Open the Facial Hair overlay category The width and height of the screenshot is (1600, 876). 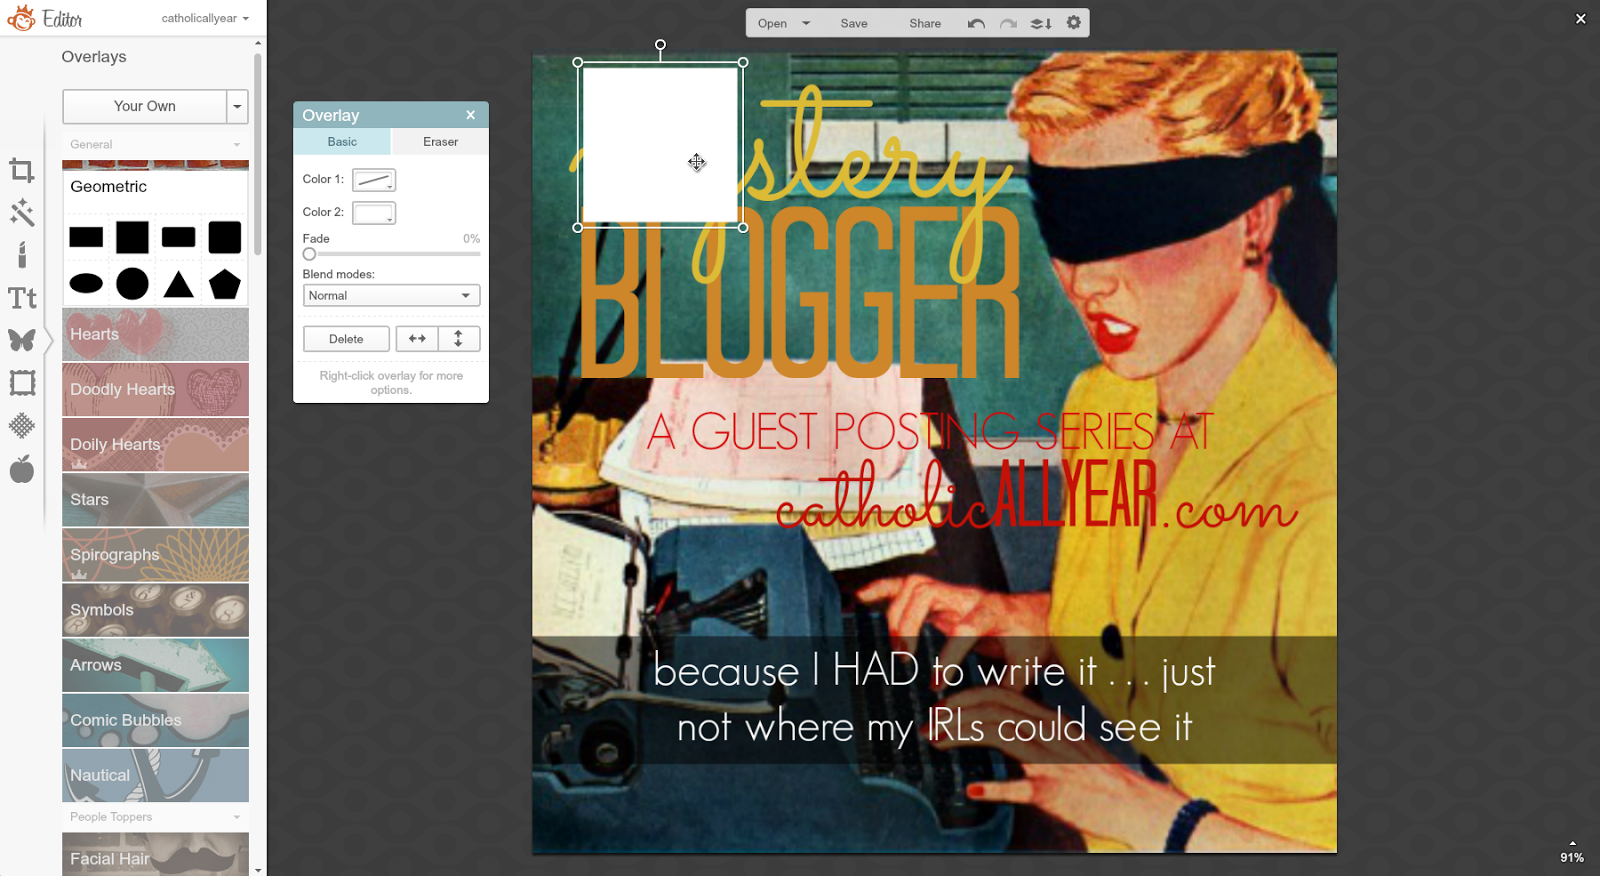pos(155,855)
